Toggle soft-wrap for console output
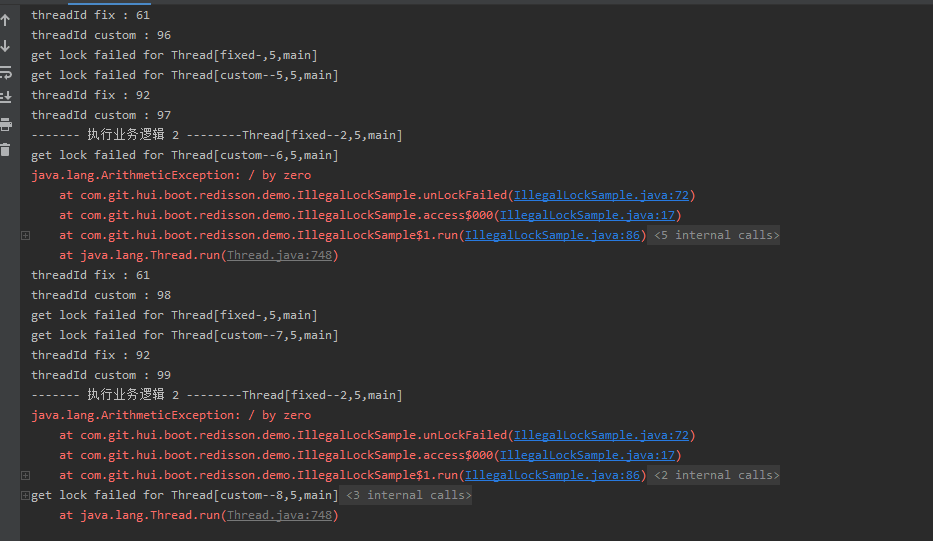933x541 pixels. coord(6,72)
